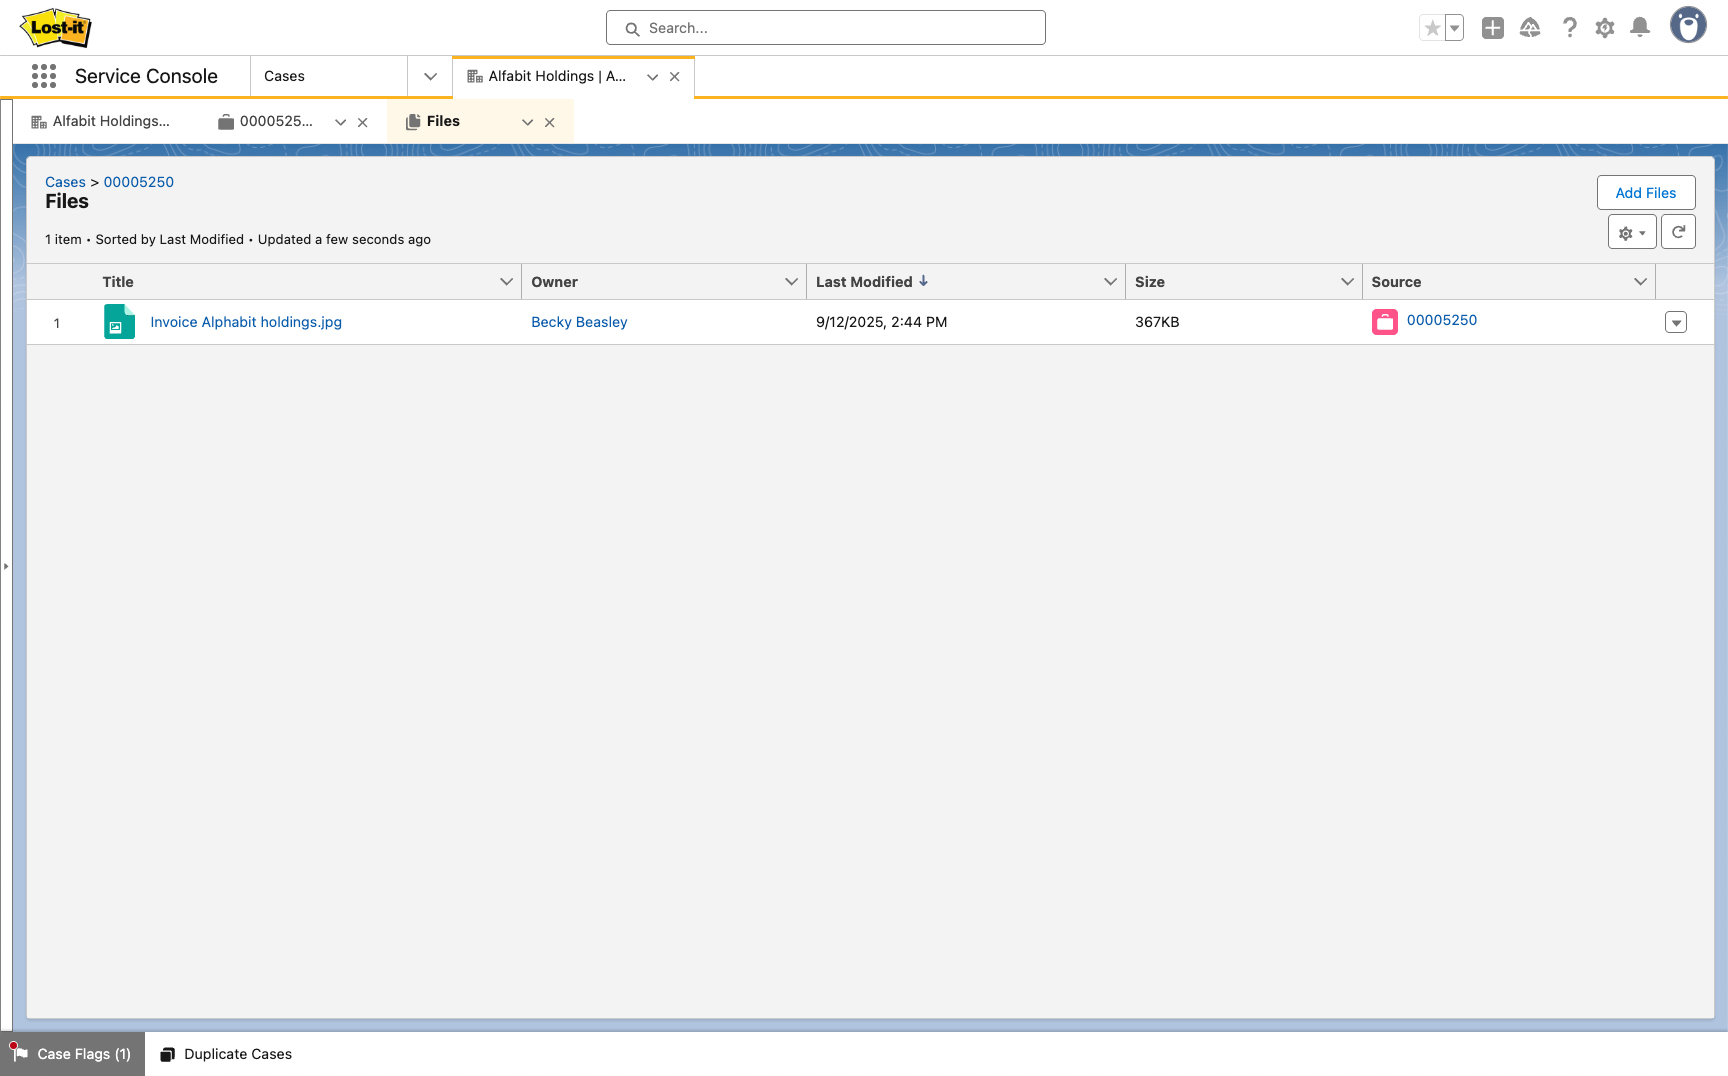The height and width of the screenshot is (1076, 1728).
Task: Open the Last Modified column dropdown
Action: pos(1108,281)
